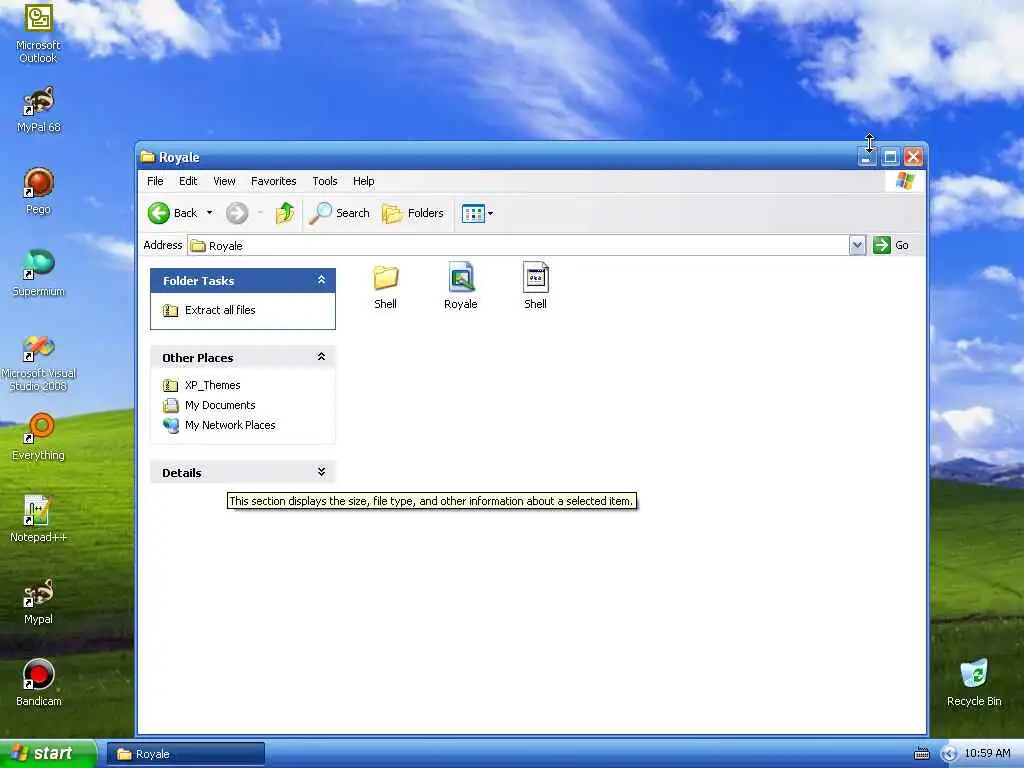Screen dimensions: 1024x768
Task: Select the Pego desktop shortcut
Action: coord(39,191)
